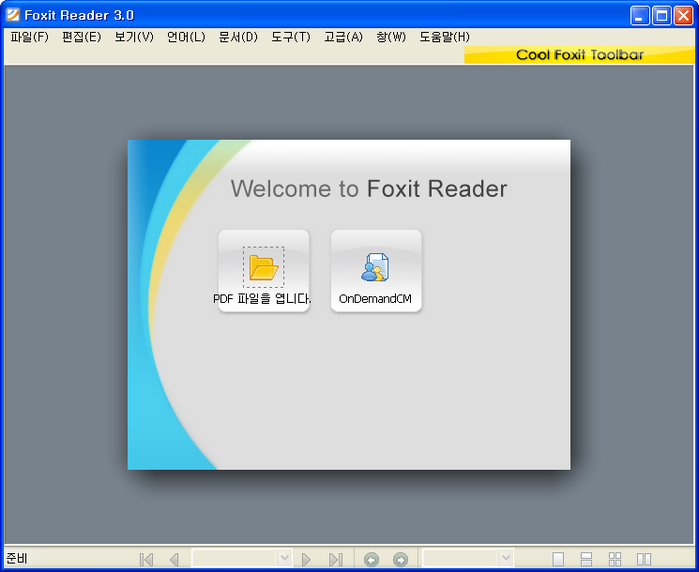Viewport: 699px width, 572px height.
Task: Go to previous page arrow
Action: 174,559
